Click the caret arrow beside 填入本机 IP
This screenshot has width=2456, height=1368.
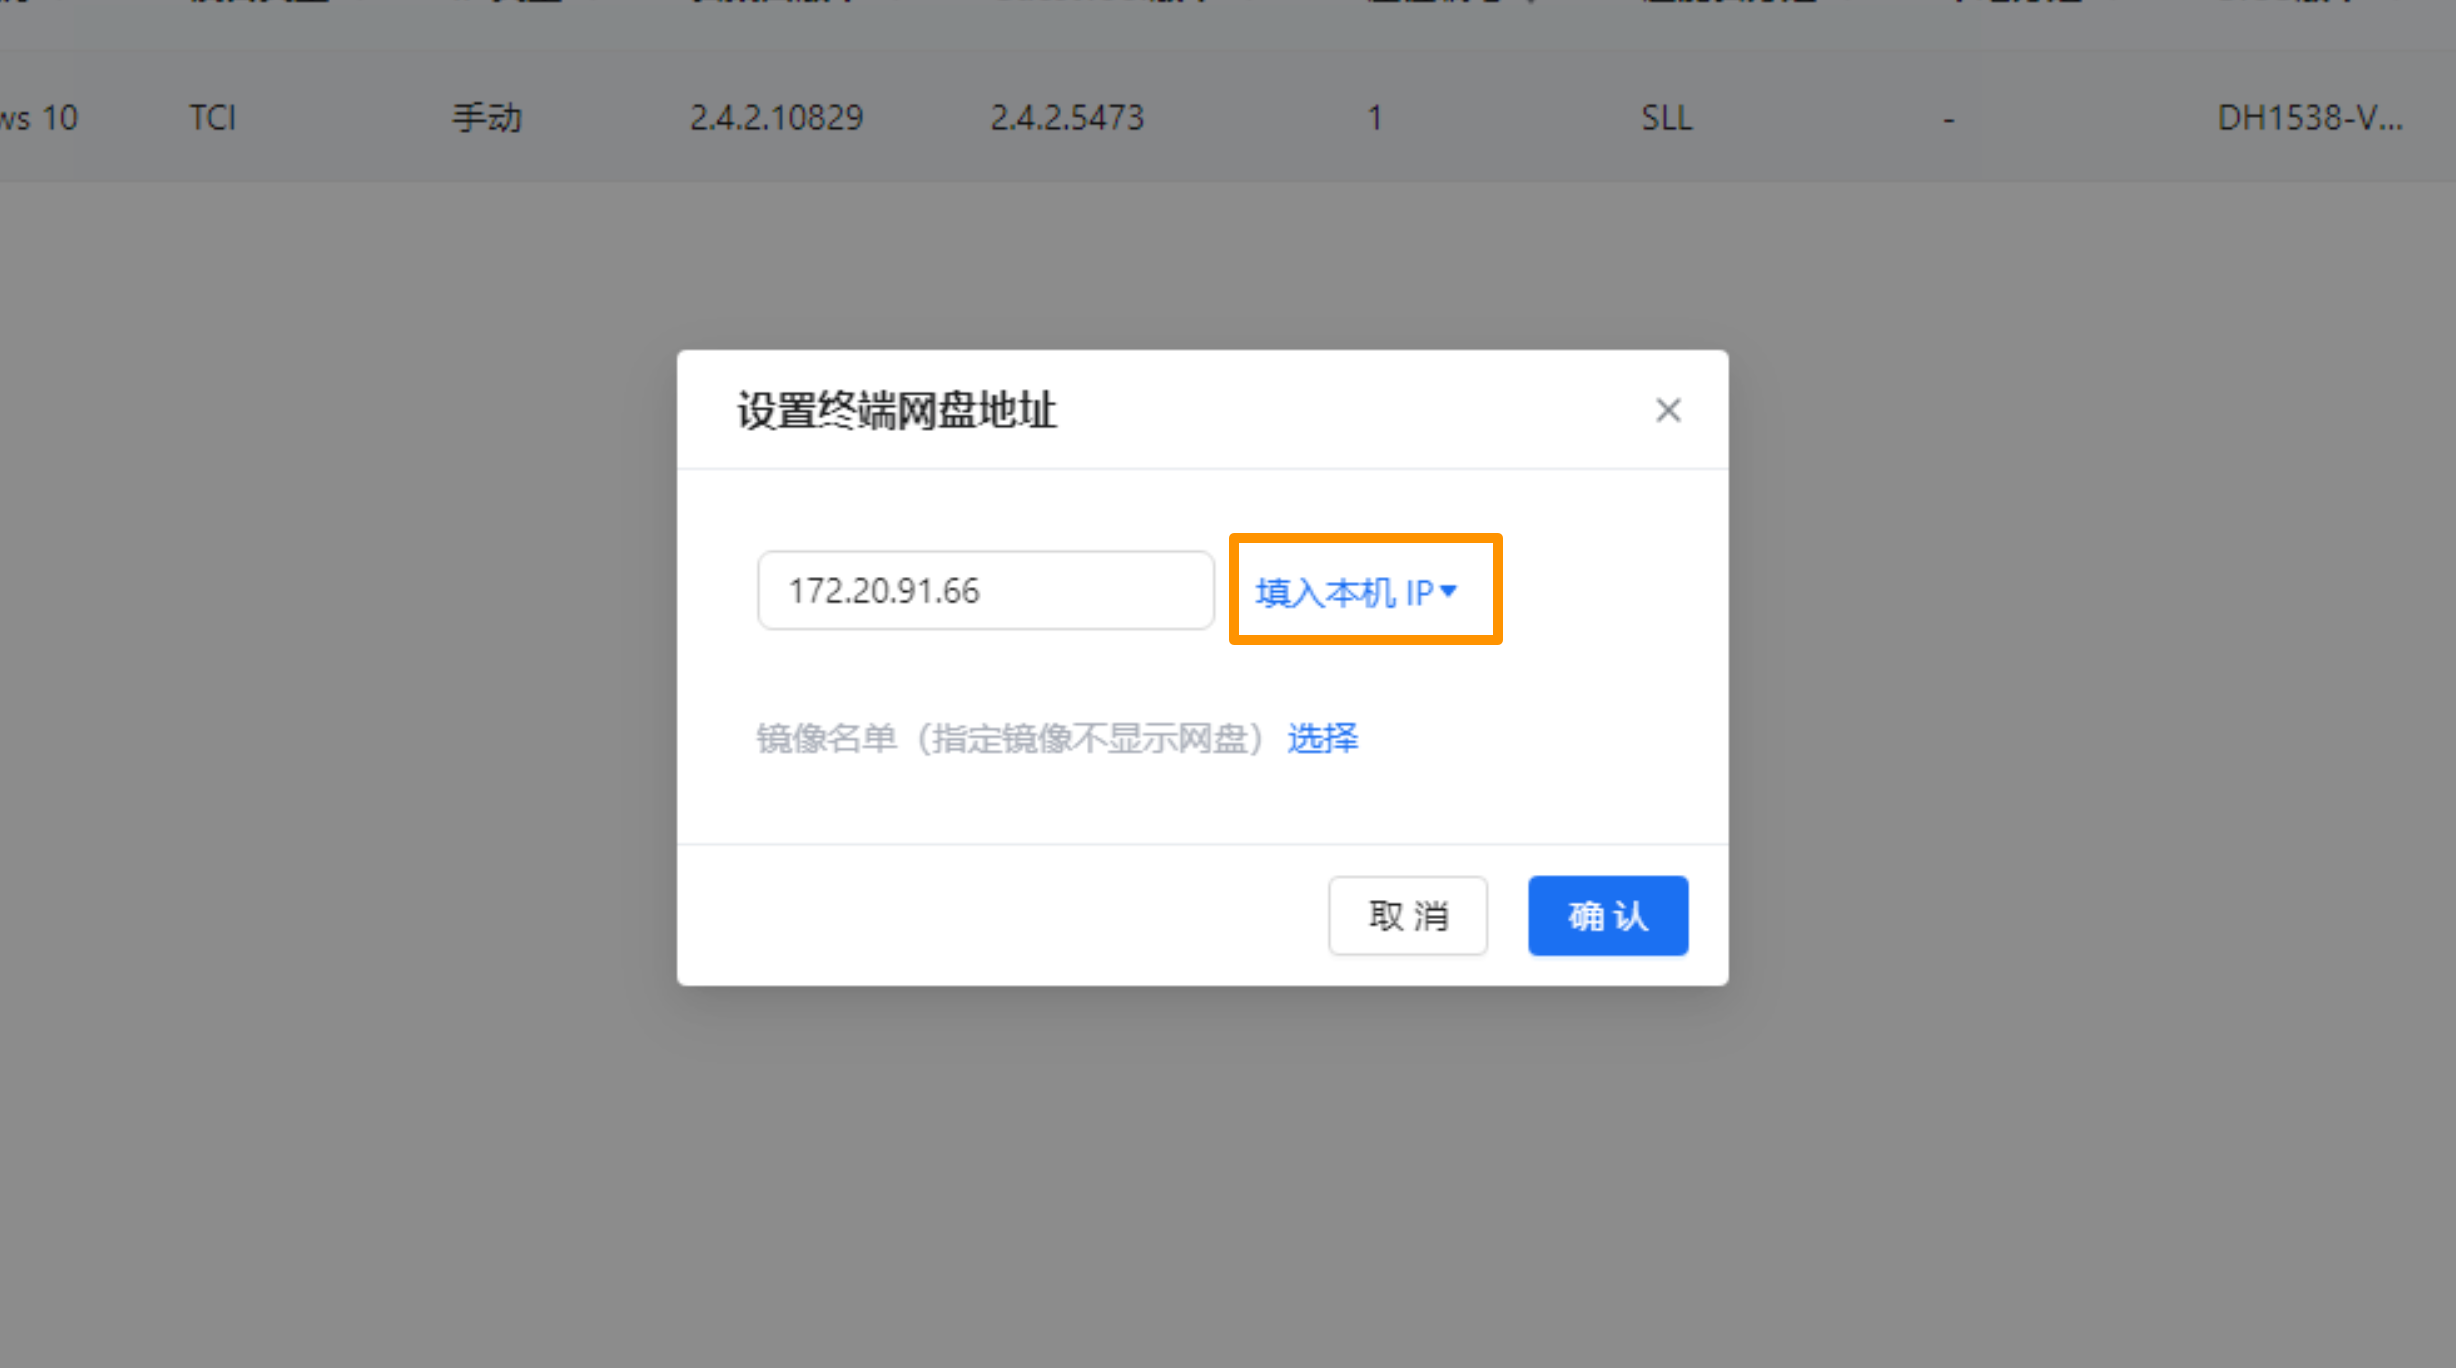1448,591
